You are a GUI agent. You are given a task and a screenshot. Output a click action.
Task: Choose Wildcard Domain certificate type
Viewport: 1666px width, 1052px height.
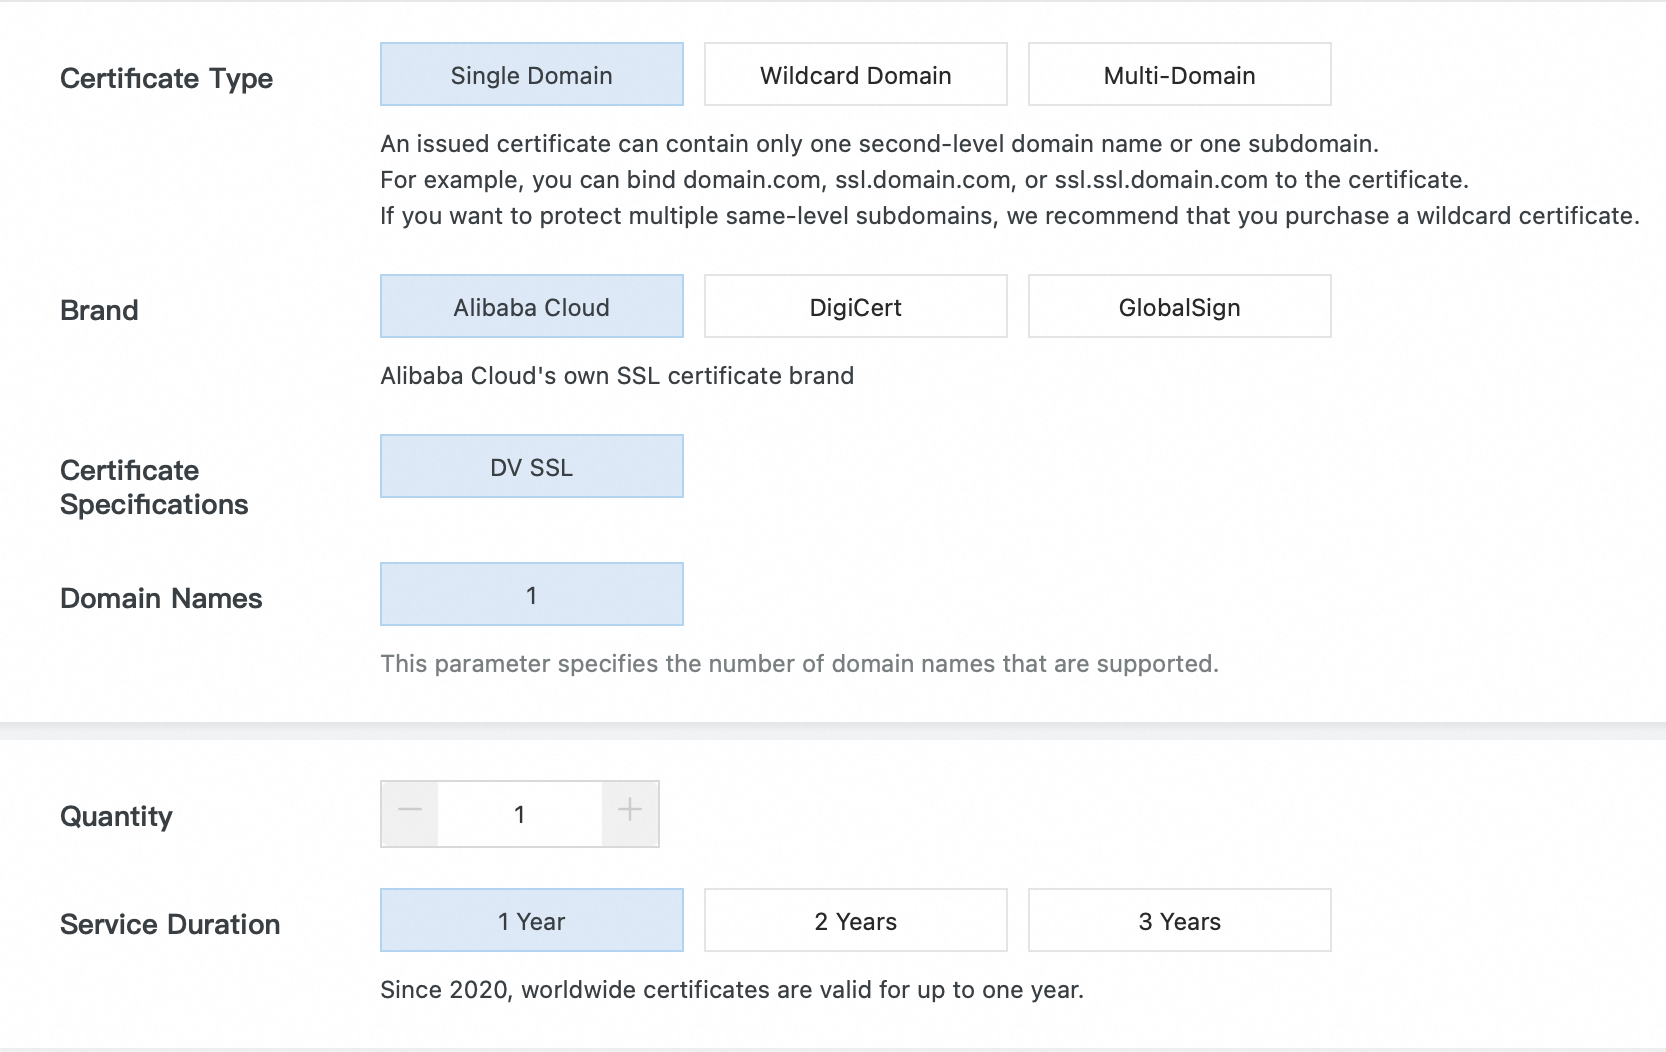point(855,75)
